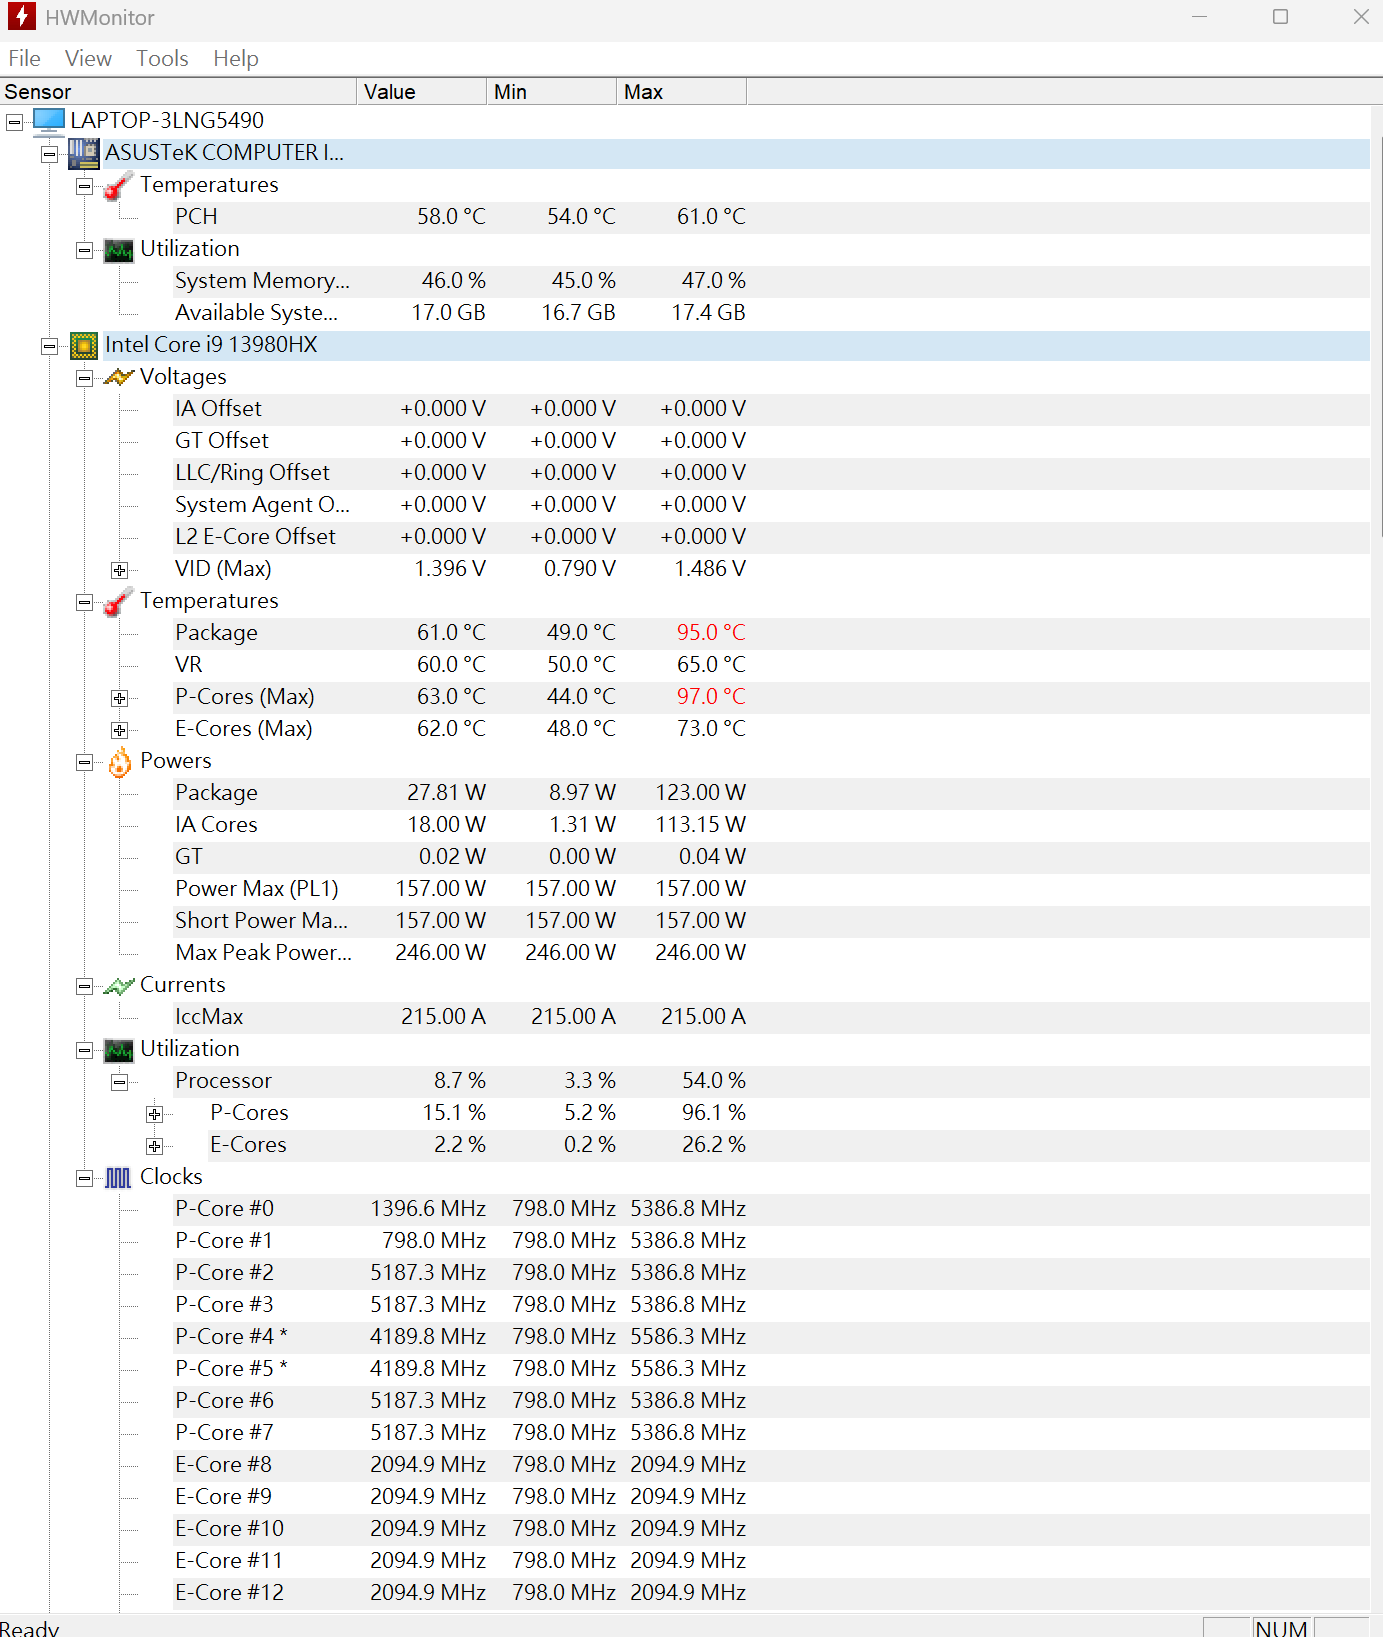Click the Sensor column header
The image size is (1383, 1637).
178,92
